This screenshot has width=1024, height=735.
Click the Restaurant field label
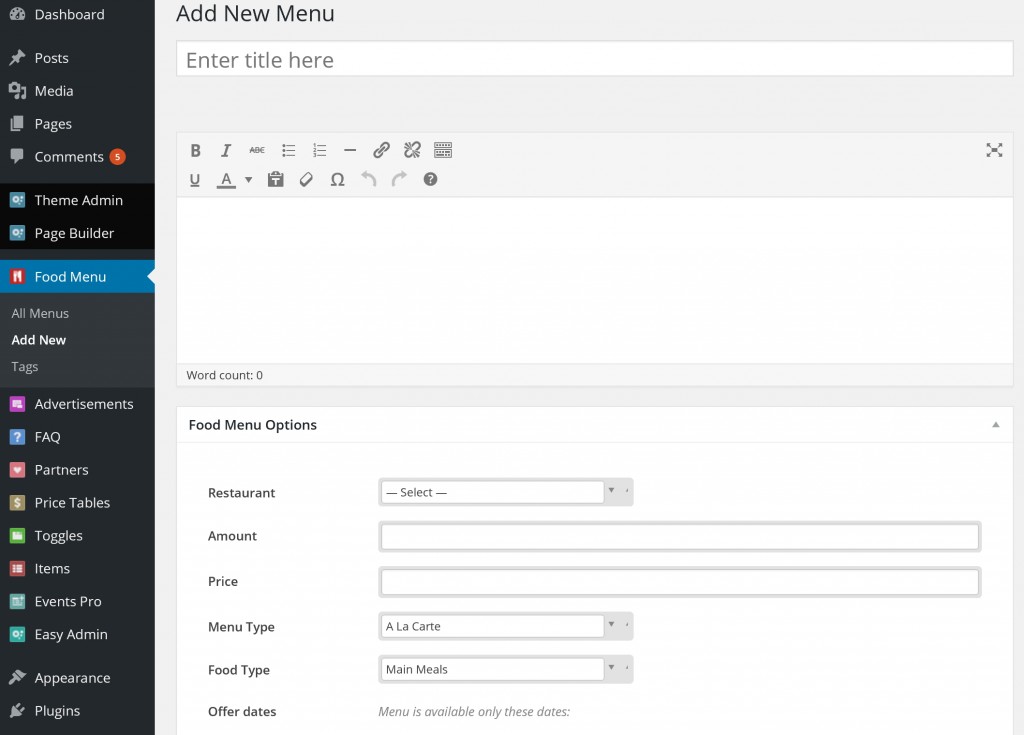click(x=242, y=493)
